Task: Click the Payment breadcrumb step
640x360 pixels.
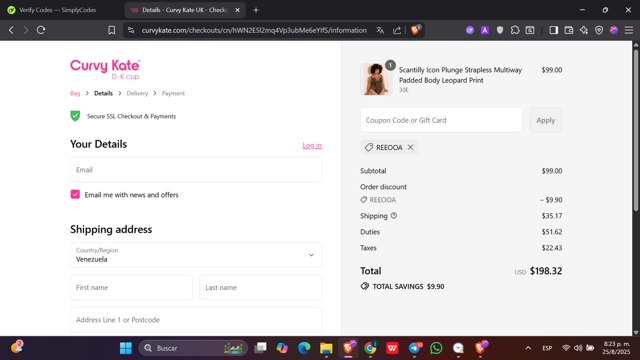Action: pyautogui.click(x=173, y=93)
